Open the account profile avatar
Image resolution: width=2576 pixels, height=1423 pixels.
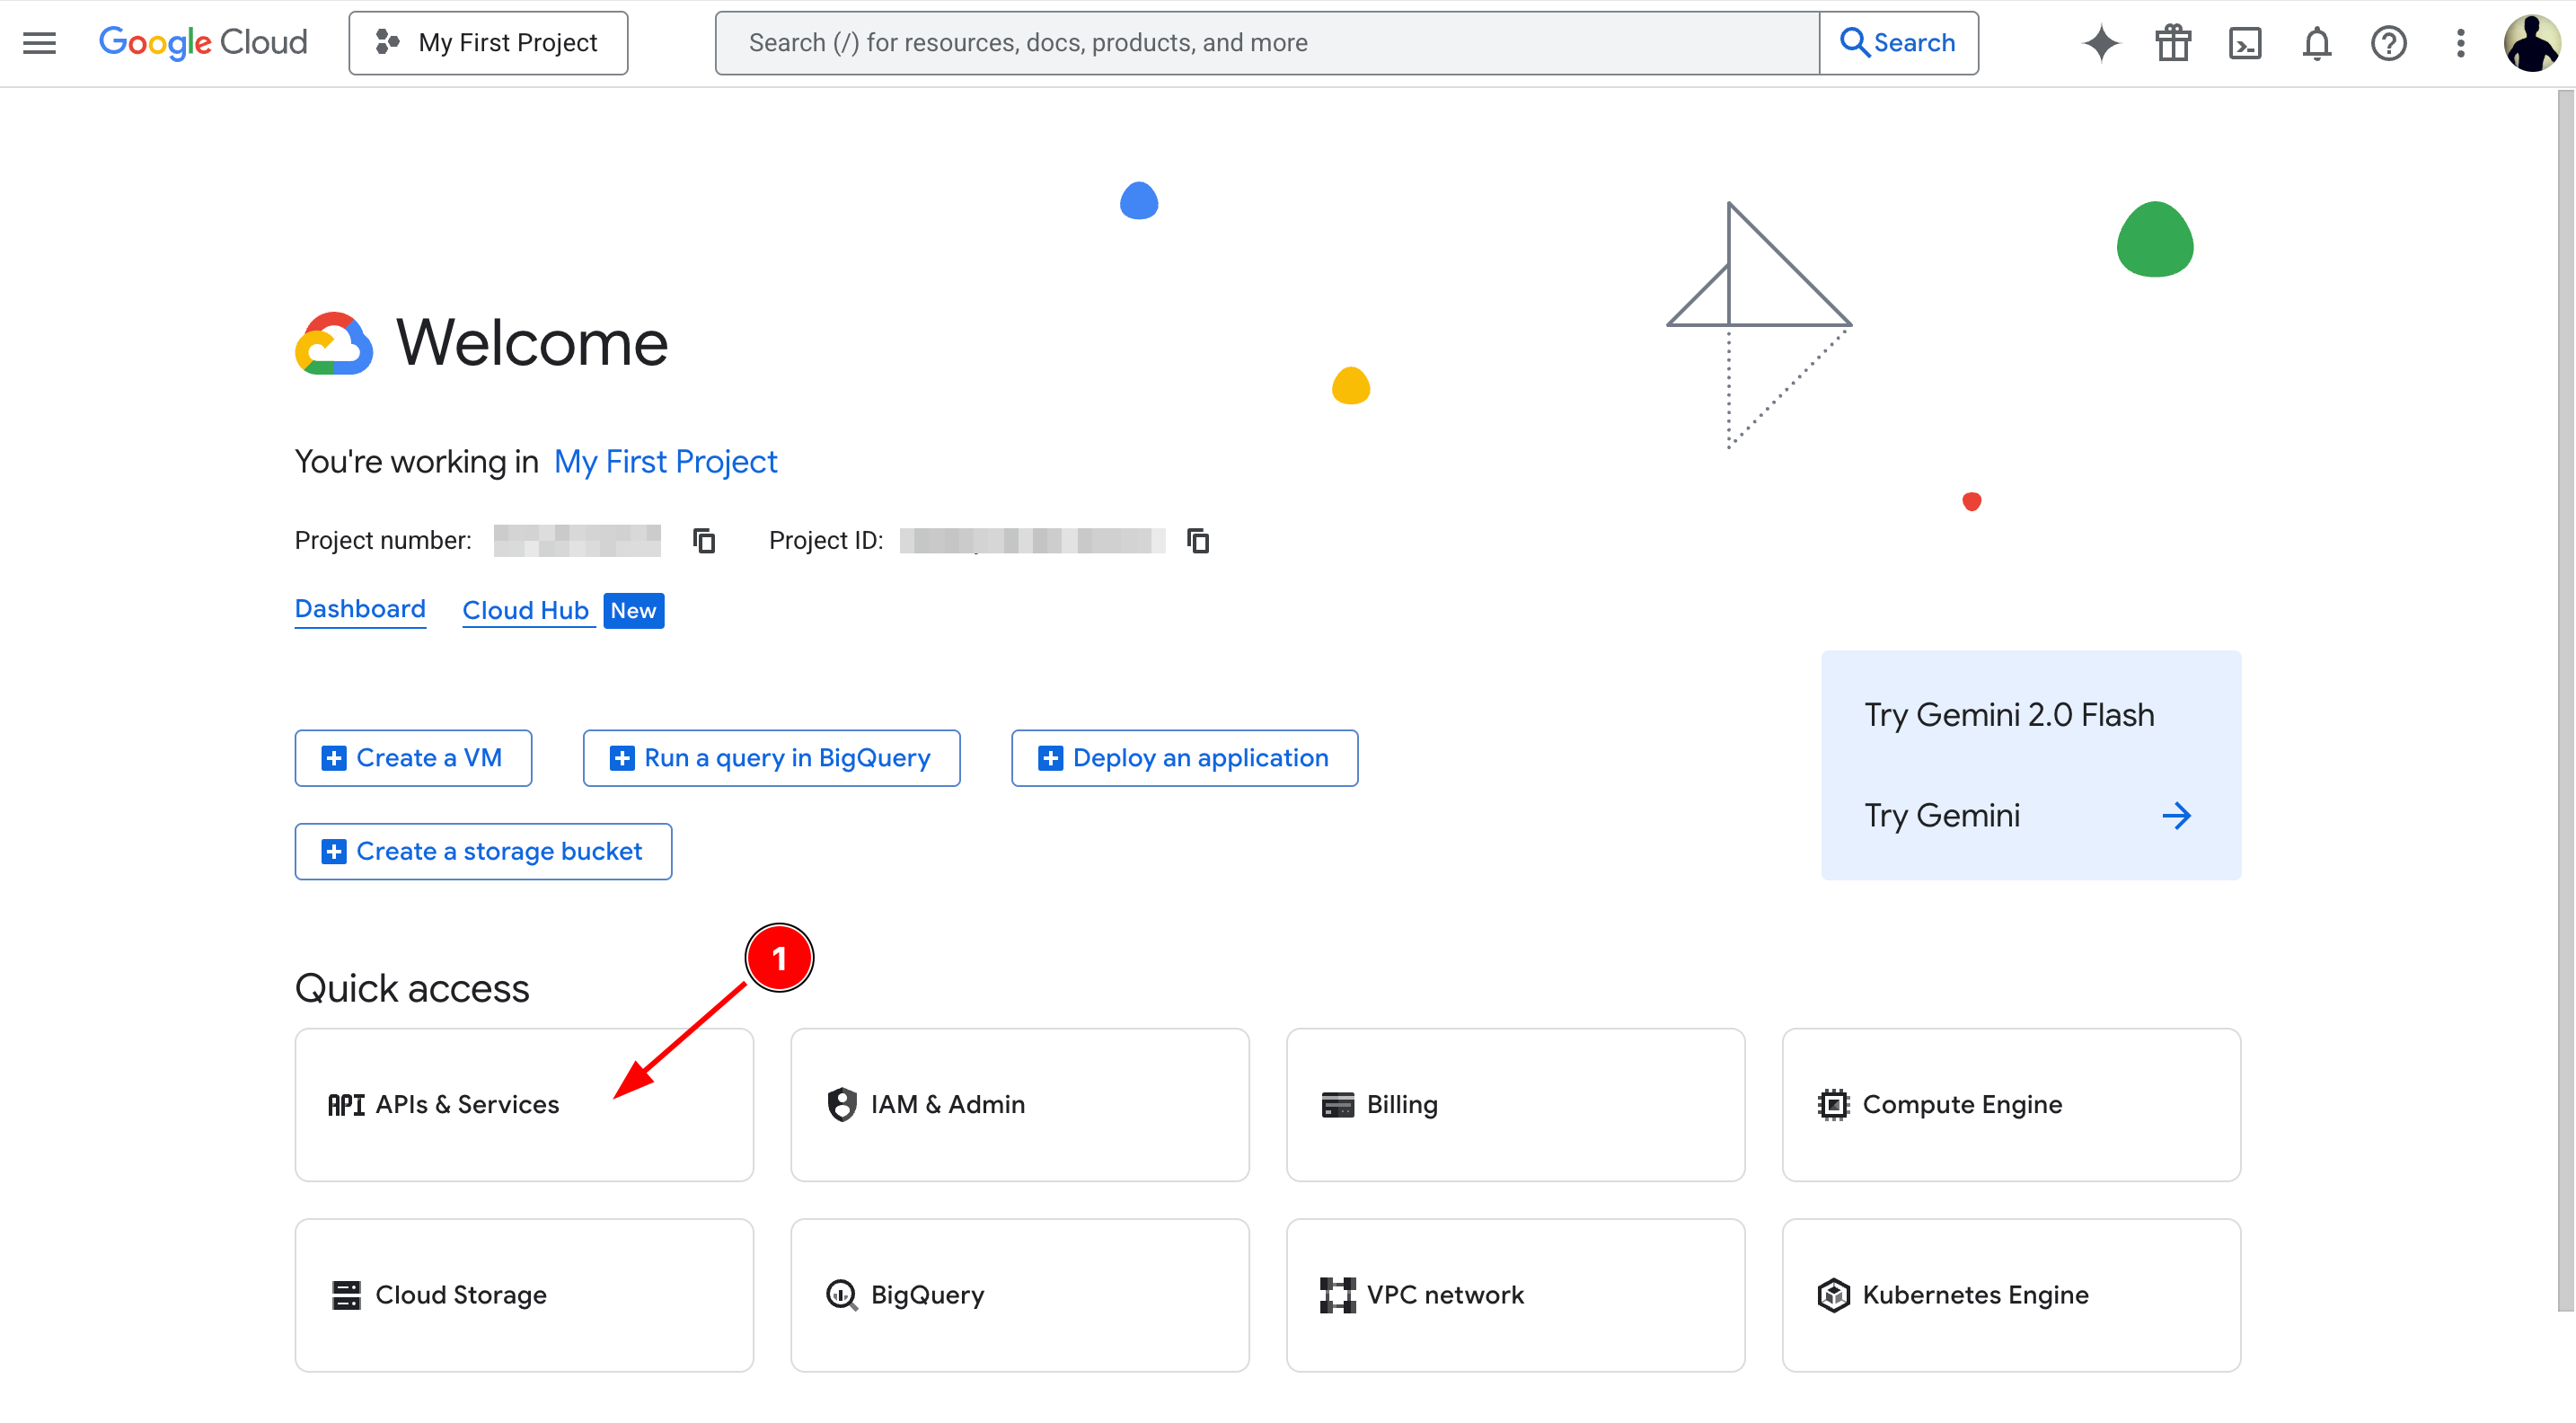pos(2533,43)
